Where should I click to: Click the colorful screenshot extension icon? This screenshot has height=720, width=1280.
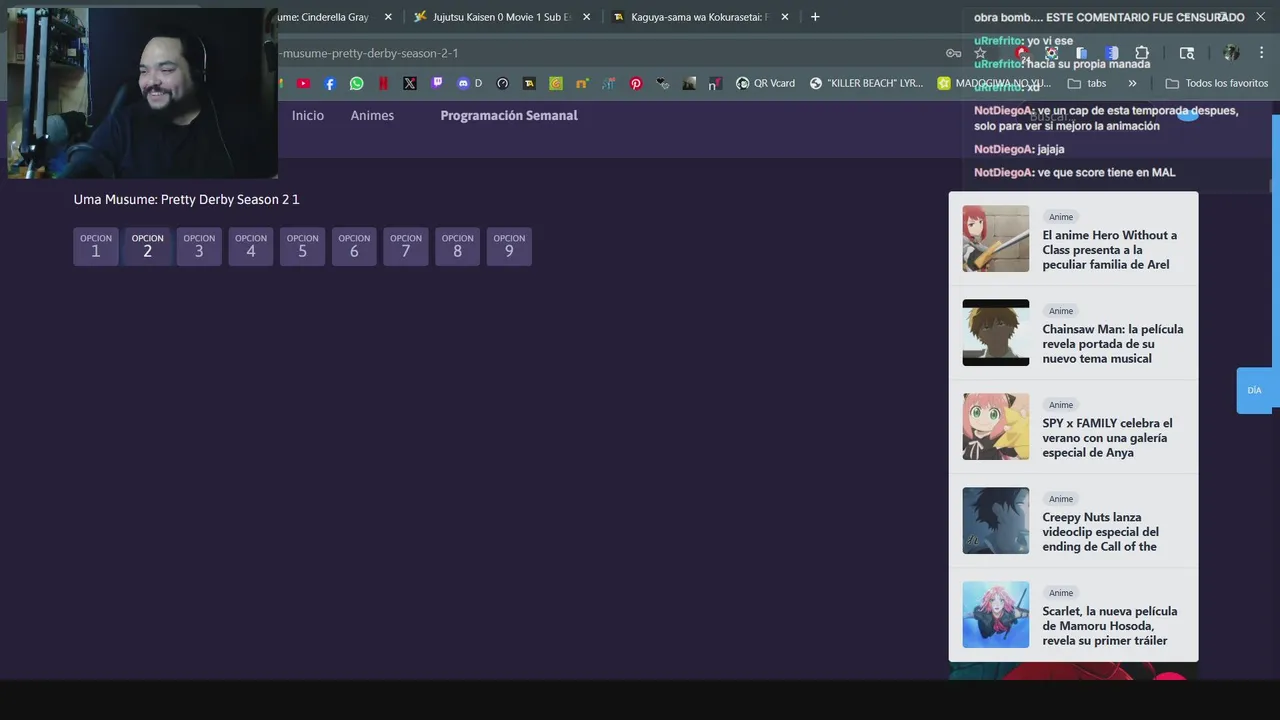click(1051, 53)
